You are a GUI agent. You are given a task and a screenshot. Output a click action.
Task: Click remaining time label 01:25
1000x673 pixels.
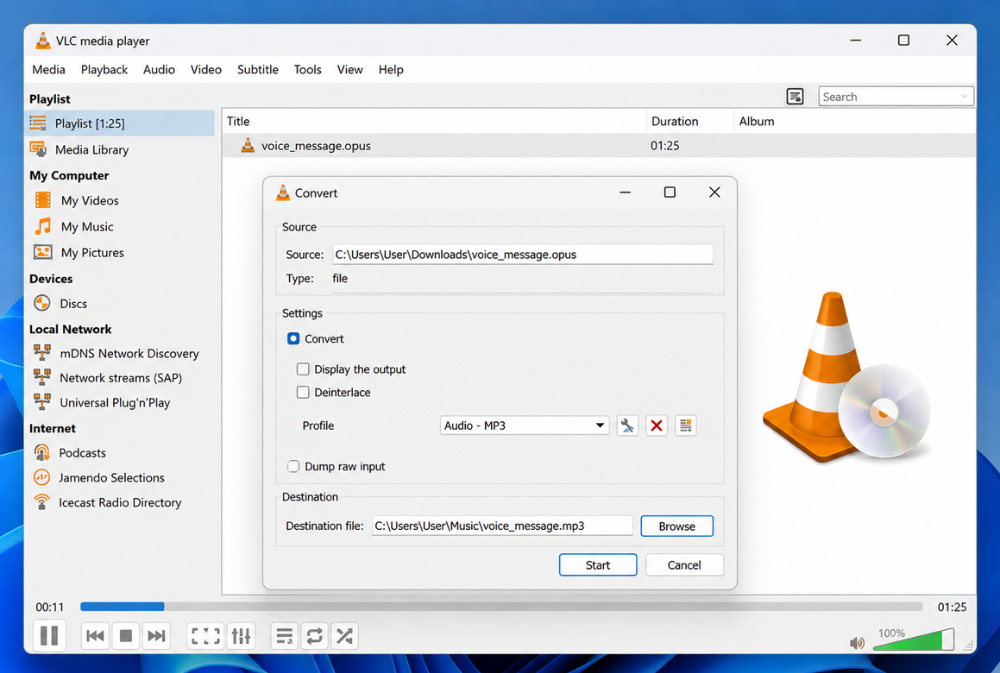tap(952, 607)
